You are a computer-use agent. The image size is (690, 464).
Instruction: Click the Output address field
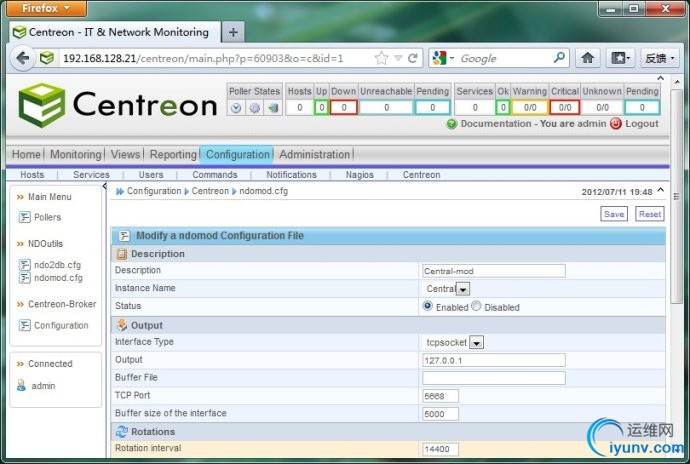[x=494, y=360]
